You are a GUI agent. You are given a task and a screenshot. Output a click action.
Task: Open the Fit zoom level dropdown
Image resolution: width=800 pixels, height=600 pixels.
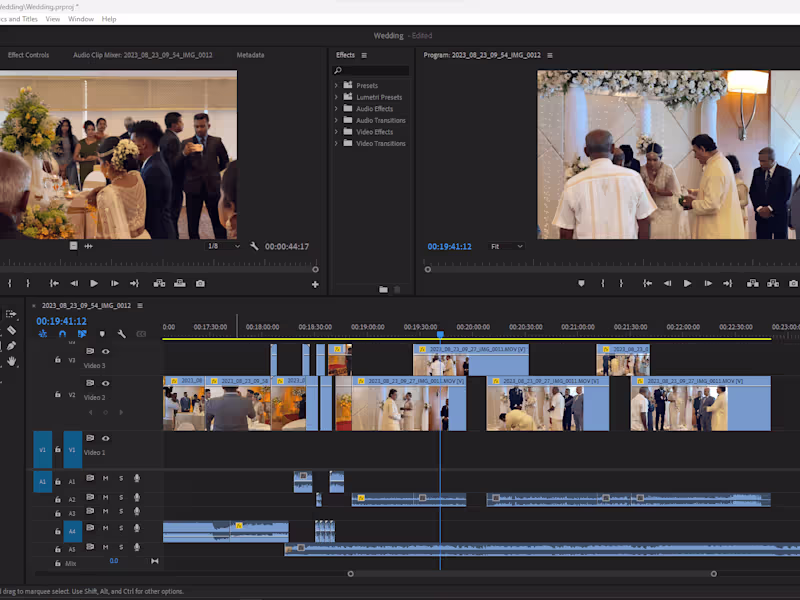(506, 246)
